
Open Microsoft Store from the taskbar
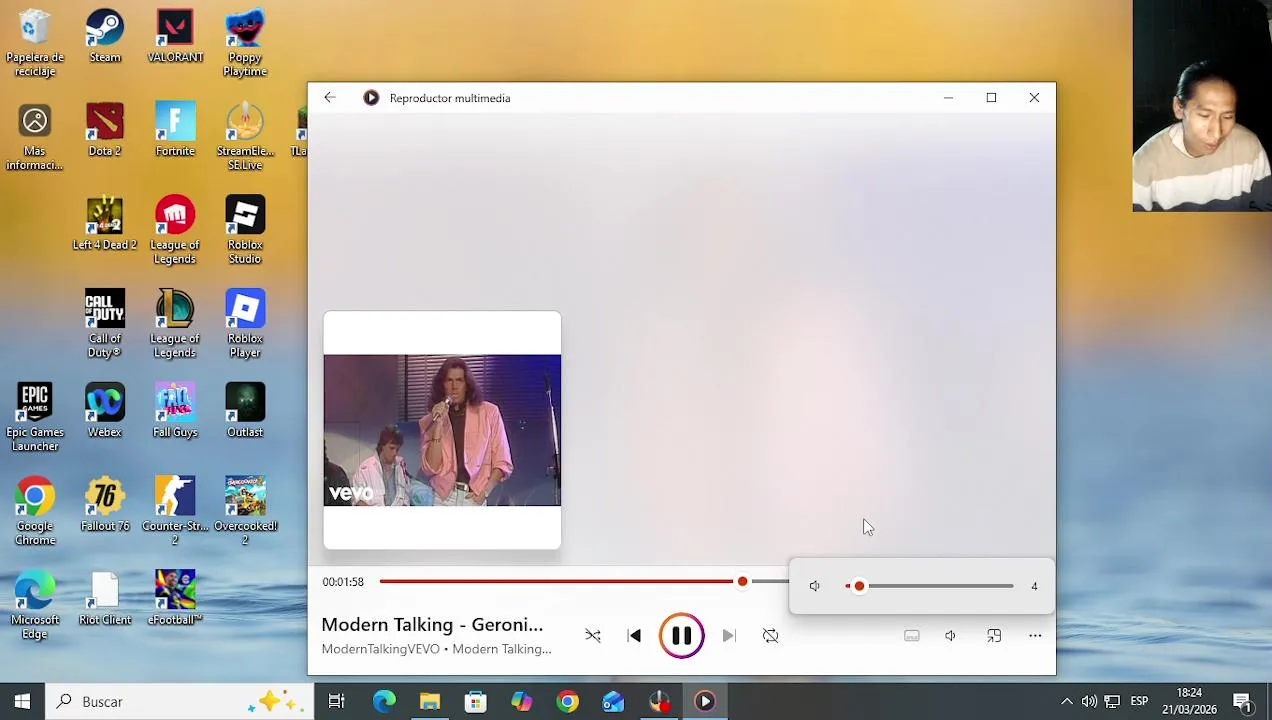click(476, 702)
